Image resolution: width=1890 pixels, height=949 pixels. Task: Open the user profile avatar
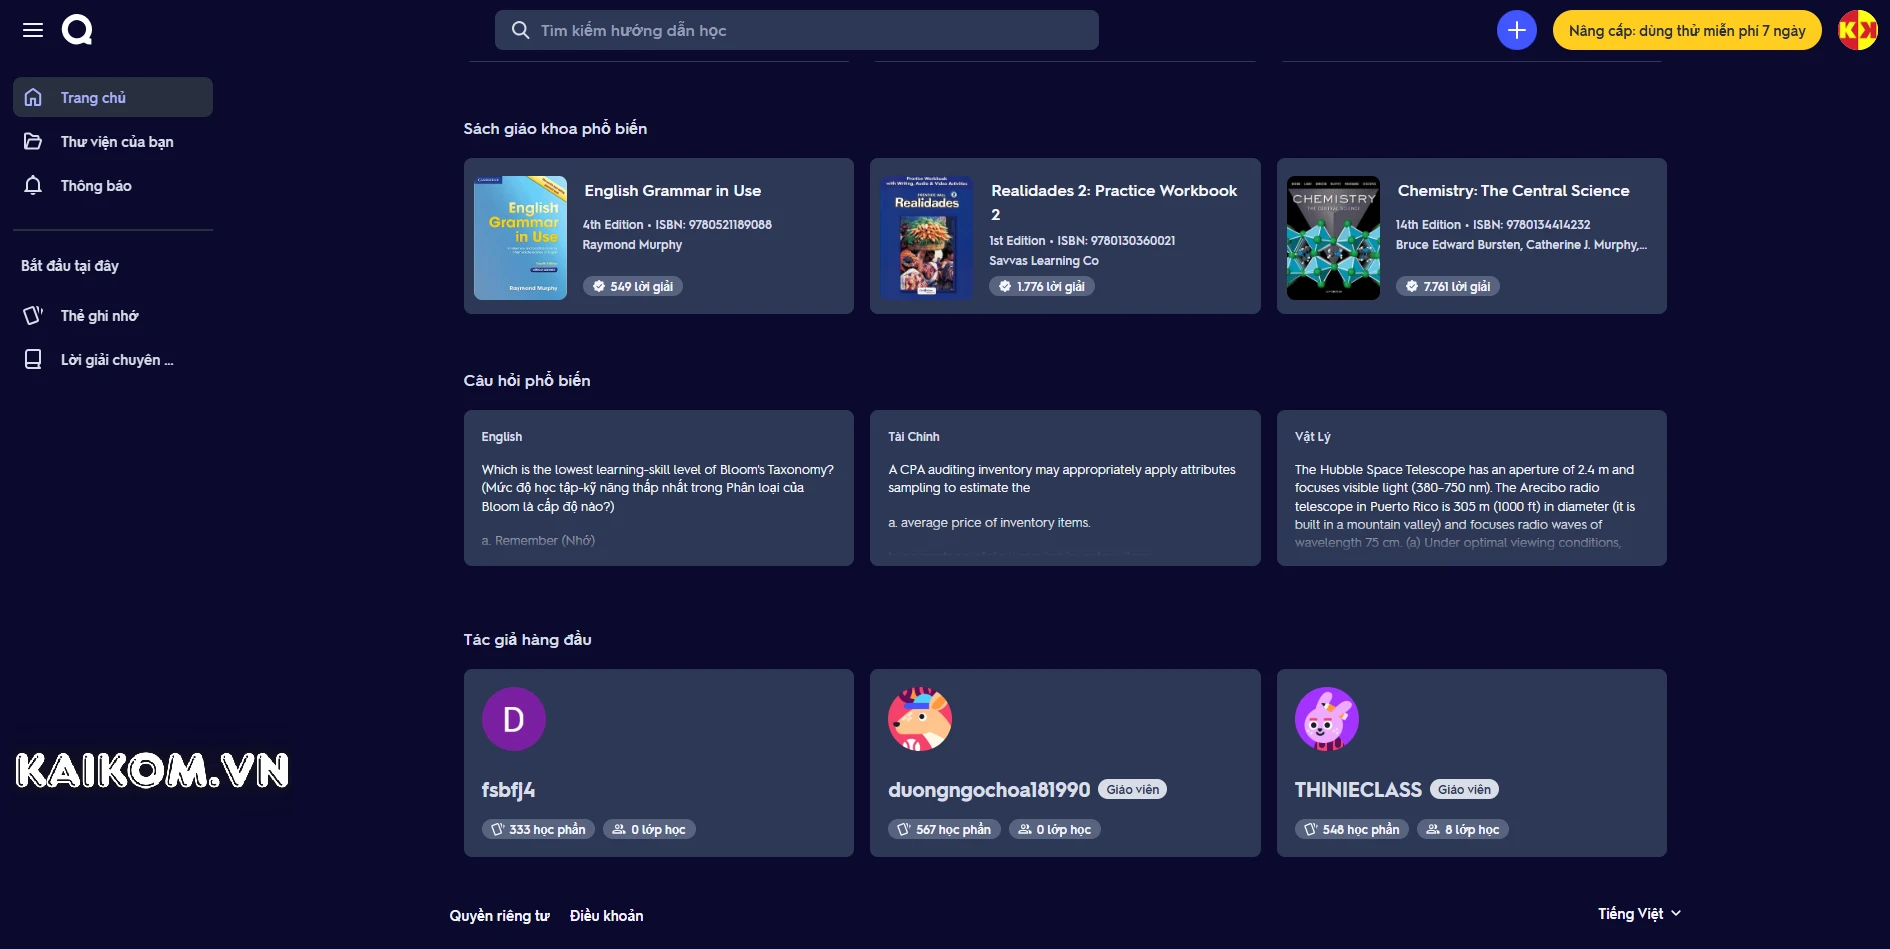point(1857,30)
